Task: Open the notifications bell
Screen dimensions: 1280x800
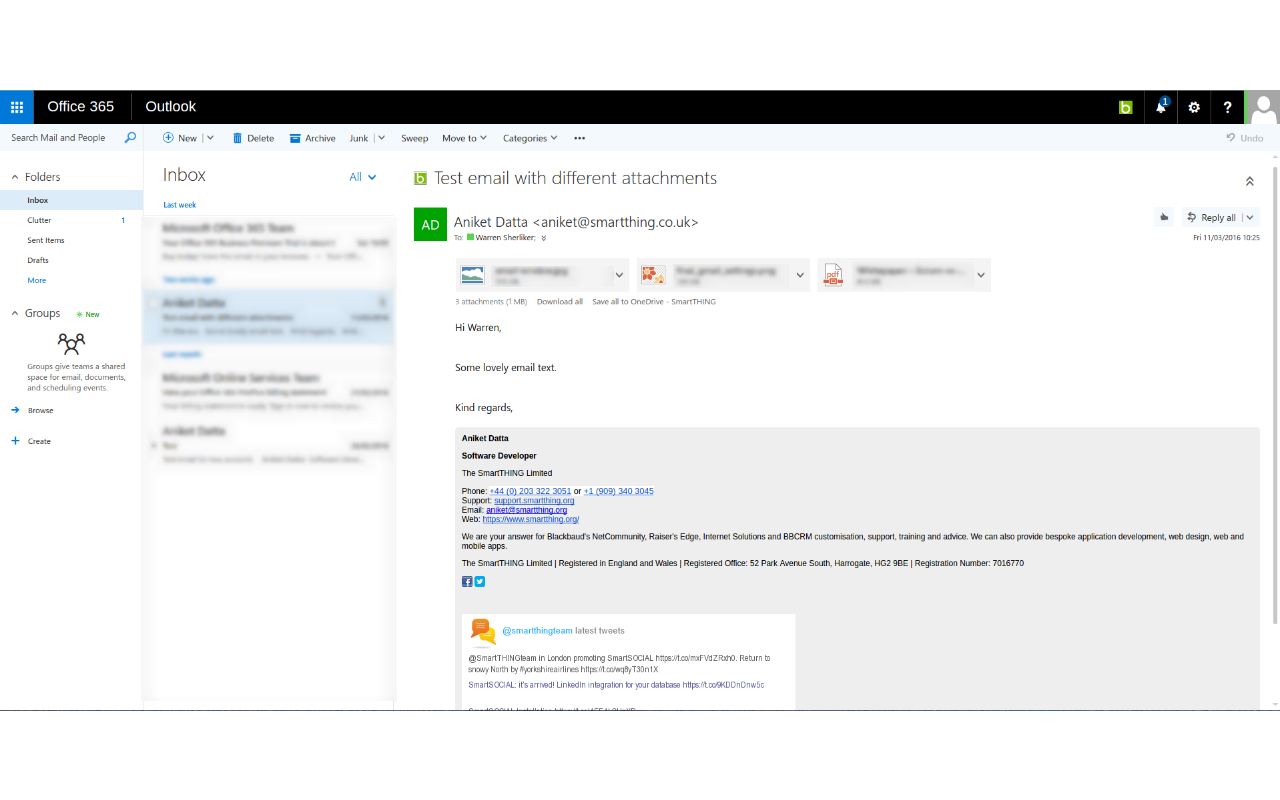Action: click(1161, 106)
